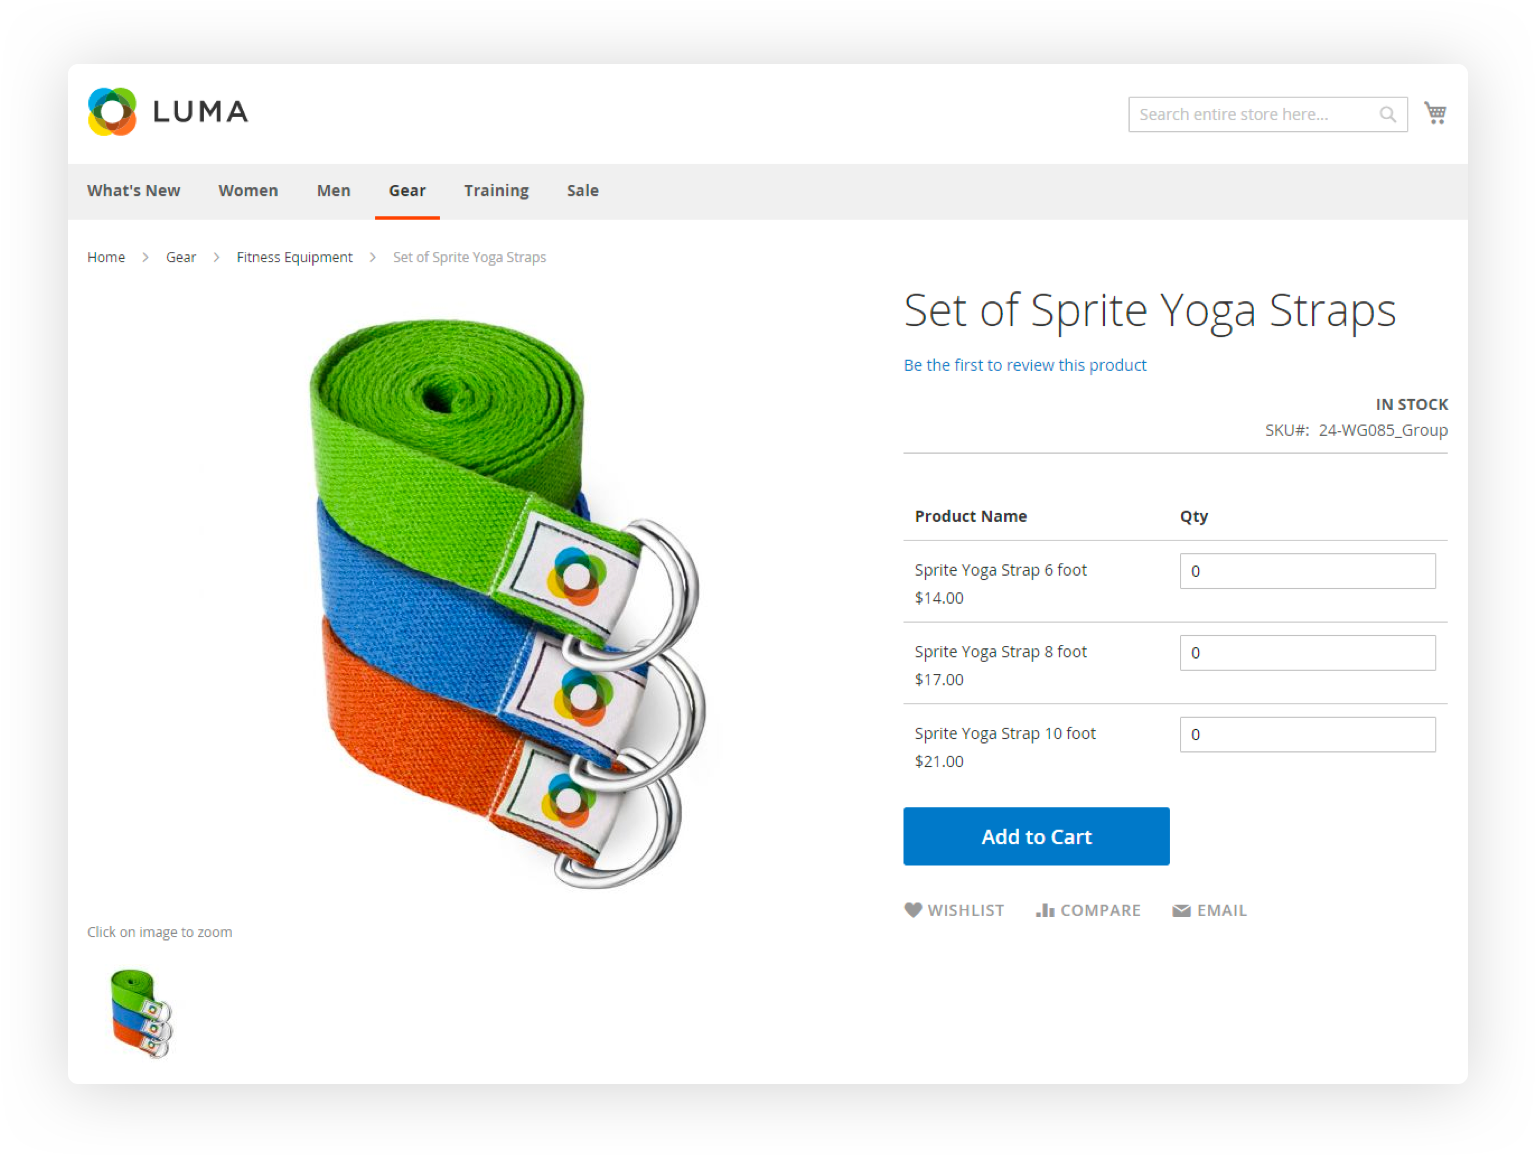
Task: Click the breadcrumb separator arrow after Home
Action: tap(144, 257)
